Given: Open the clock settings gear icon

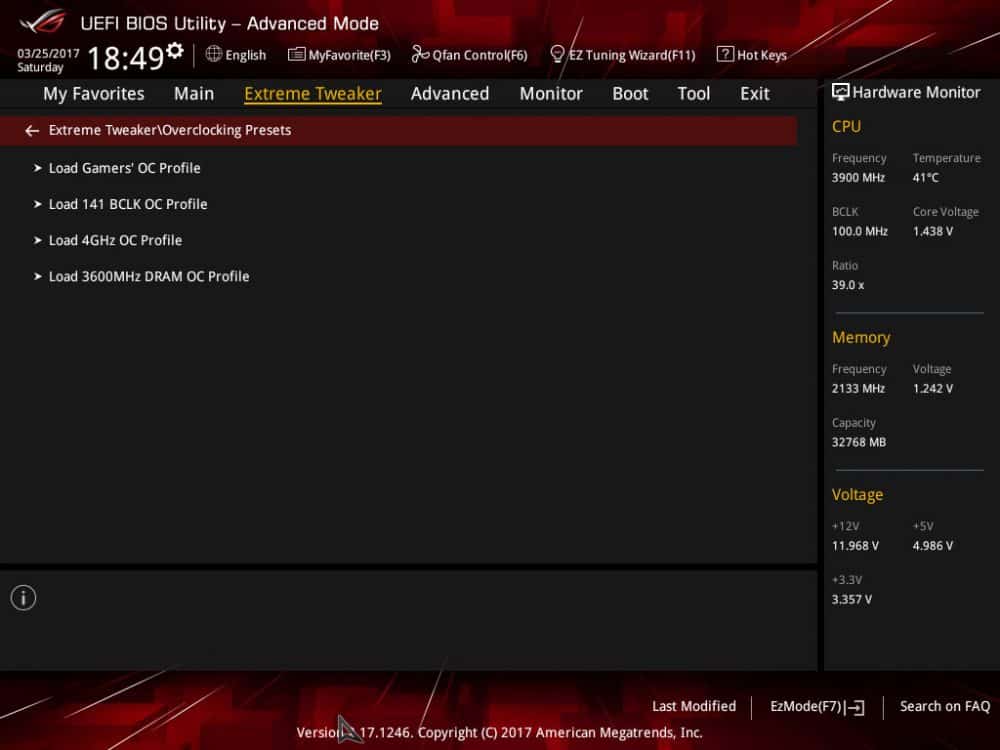Looking at the screenshot, I should coord(175,50).
